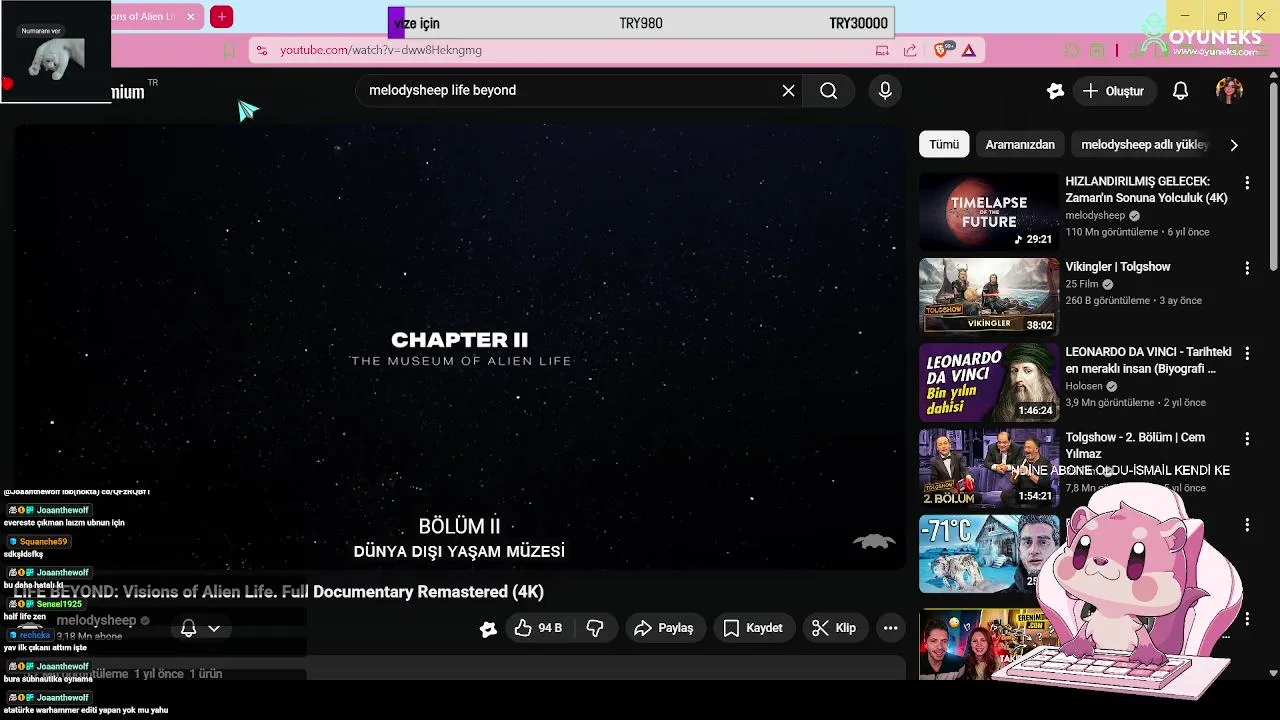The height and width of the screenshot is (720, 1280).
Task: Select the Aramanızdan filter chip
Action: (x=1020, y=145)
